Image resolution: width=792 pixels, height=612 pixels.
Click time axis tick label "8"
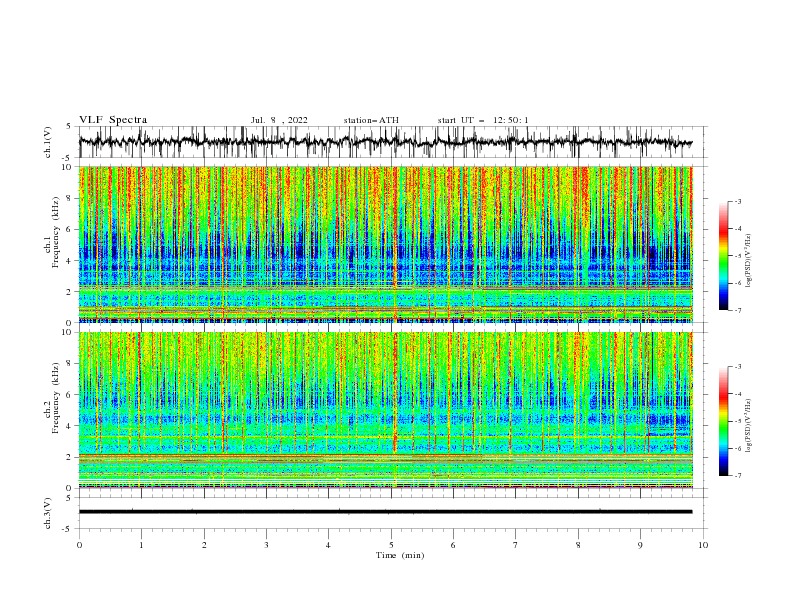578,545
